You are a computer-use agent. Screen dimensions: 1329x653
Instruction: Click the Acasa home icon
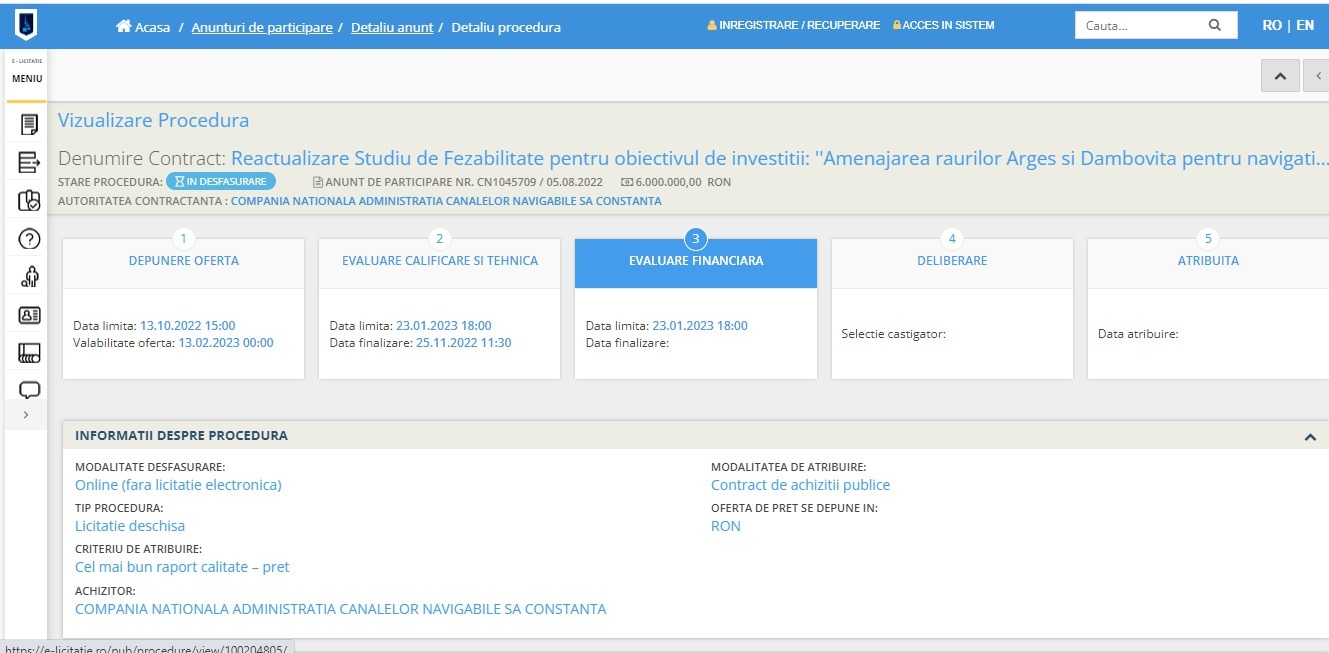click(x=124, y=26)
